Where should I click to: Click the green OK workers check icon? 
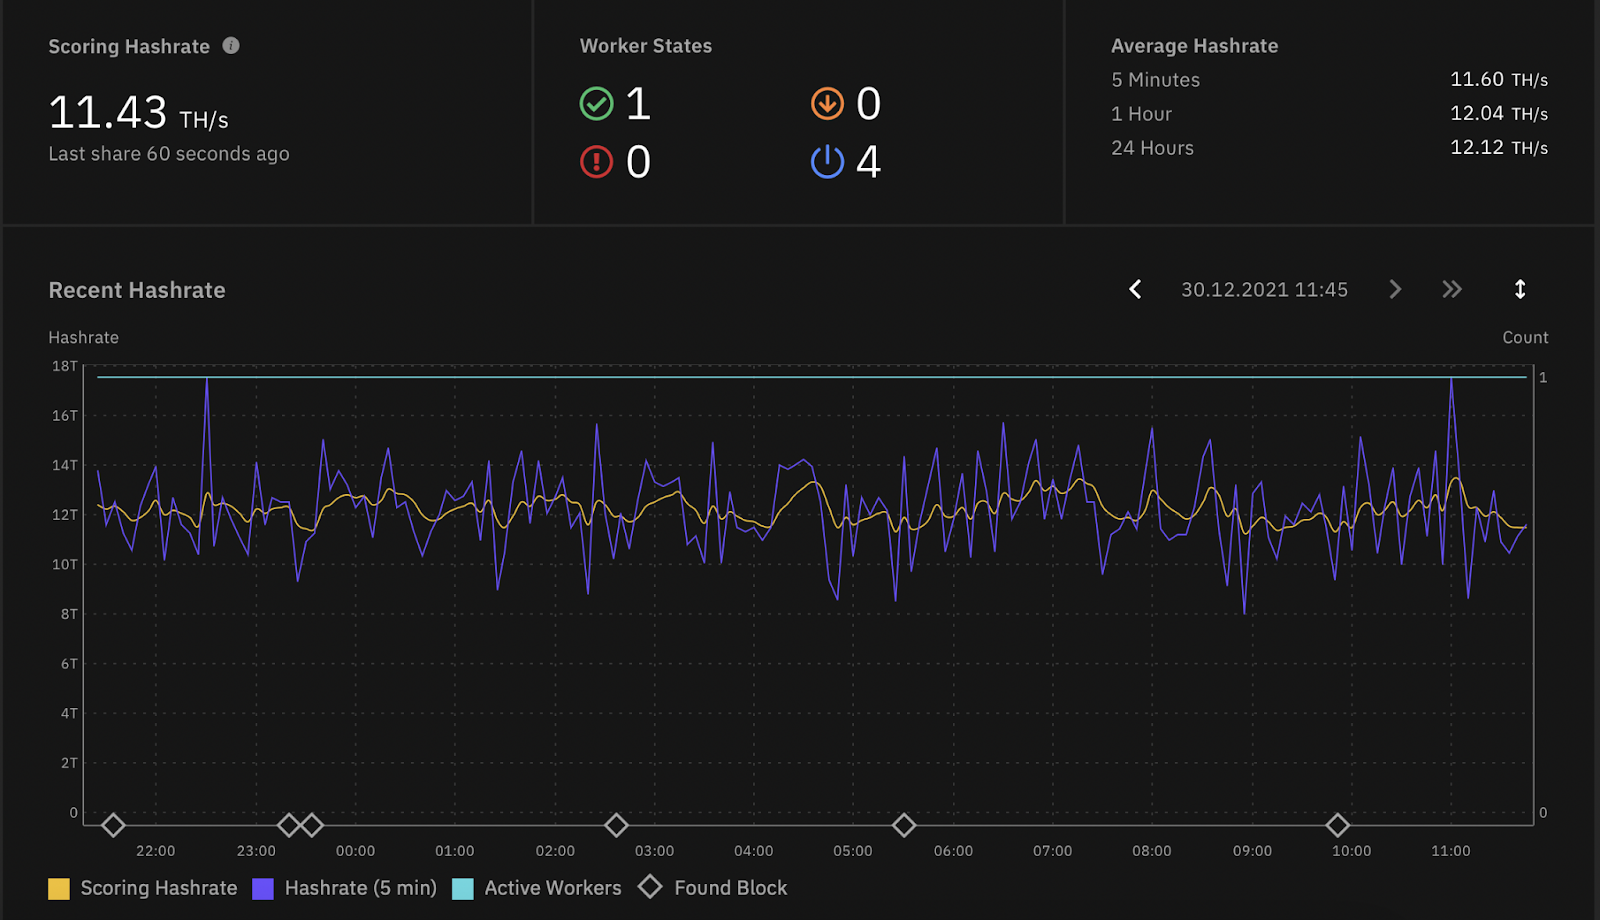(x=596, y=103)
